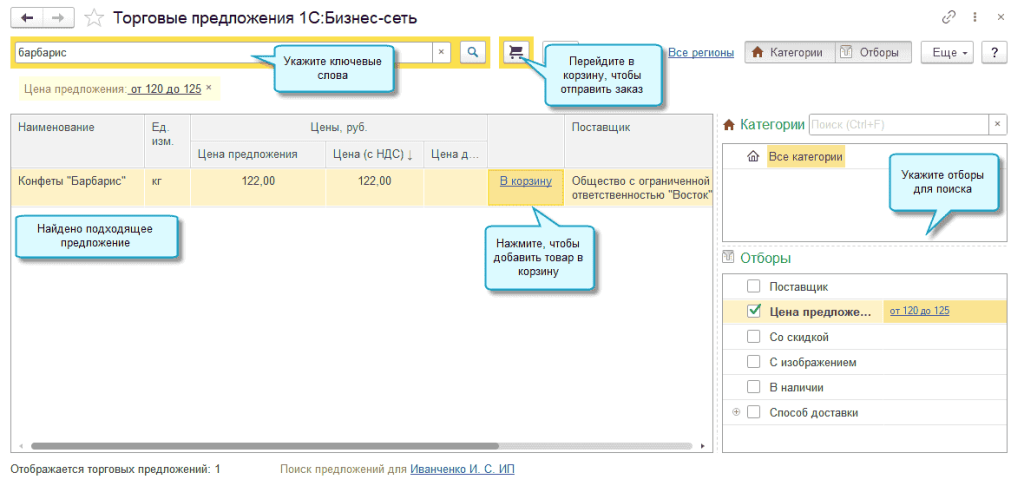
Task: Open the от 120 до 125 filter value
Action: pos(920,311)
